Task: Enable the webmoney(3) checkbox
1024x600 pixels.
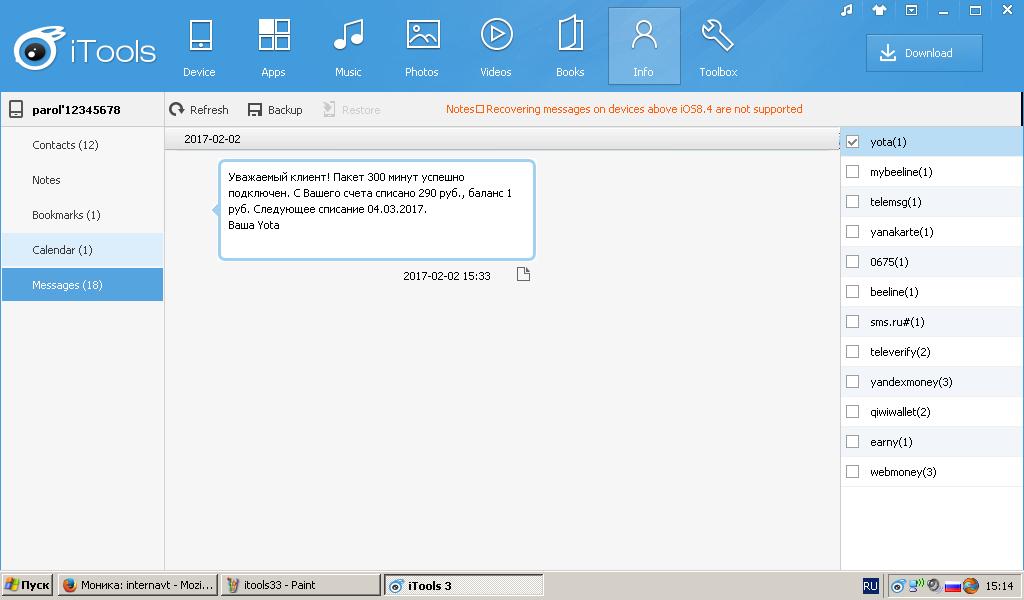Action: 852,472
